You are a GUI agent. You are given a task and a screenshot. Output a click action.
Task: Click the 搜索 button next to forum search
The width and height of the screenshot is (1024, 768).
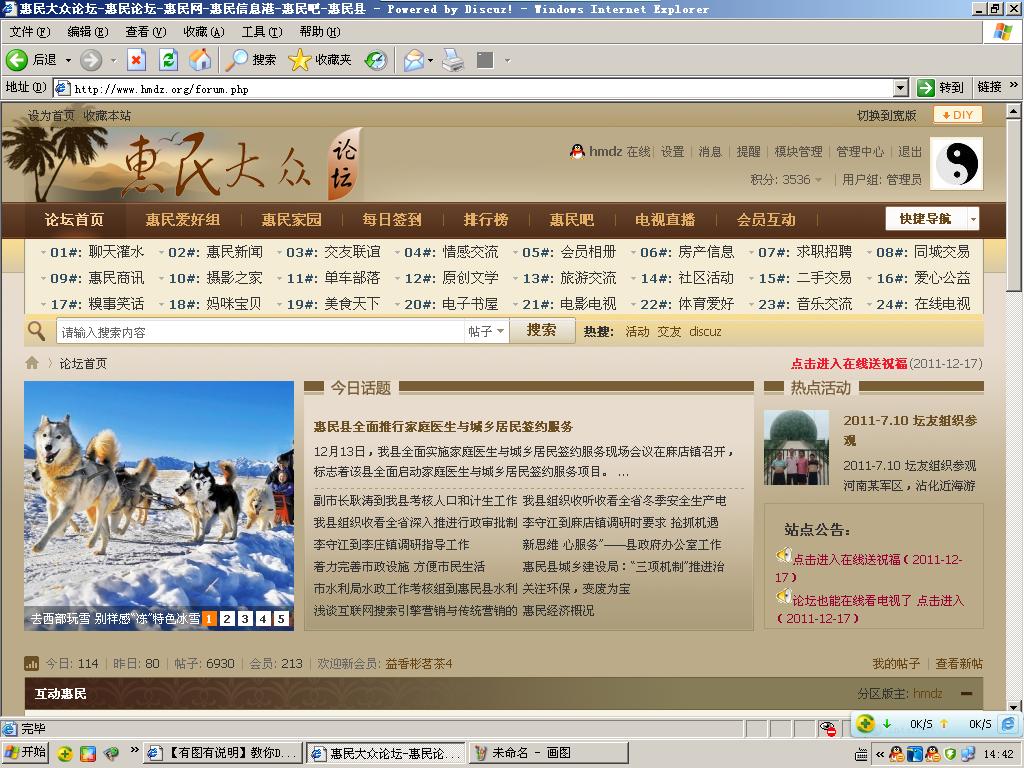pyautogui.click(x=541, y=330)
